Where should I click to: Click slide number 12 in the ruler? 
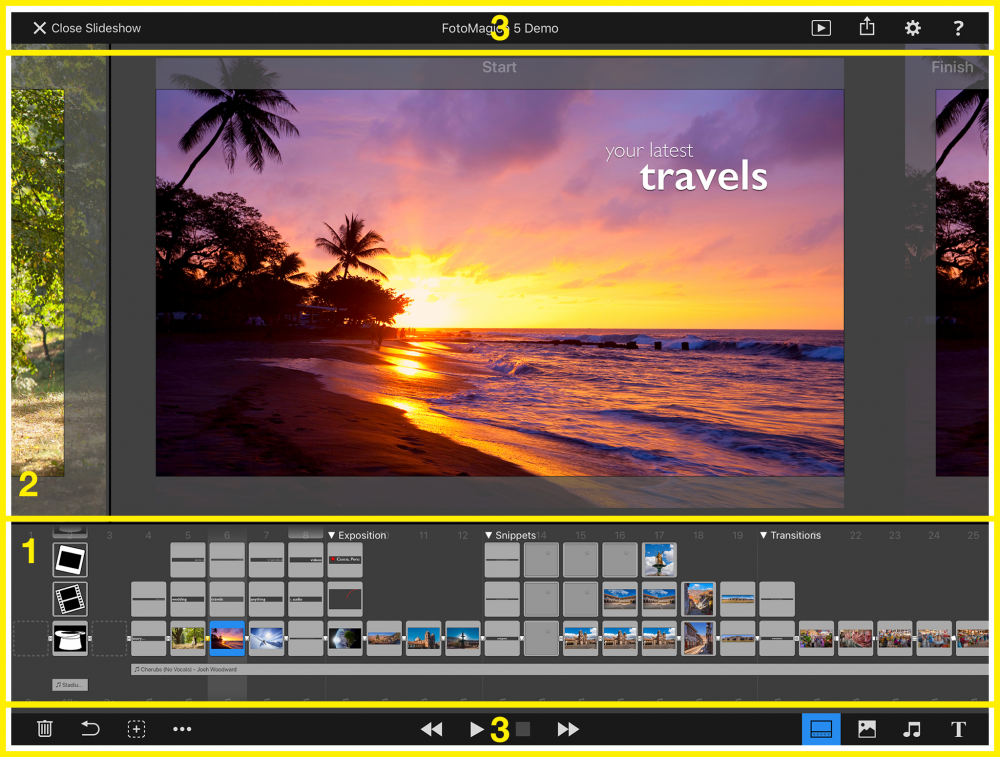[462, 535]
